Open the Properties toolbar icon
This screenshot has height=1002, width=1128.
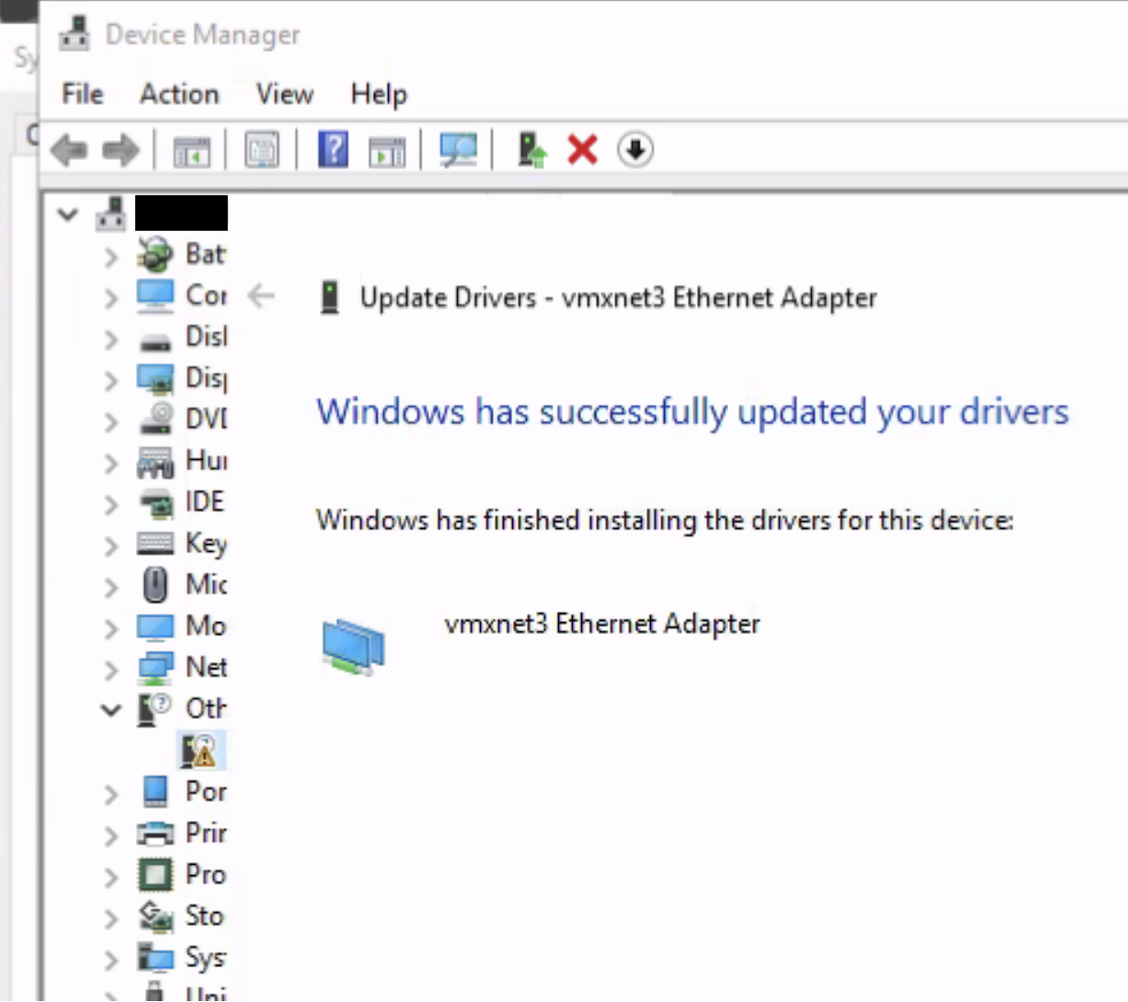click(x=262, y=151)
